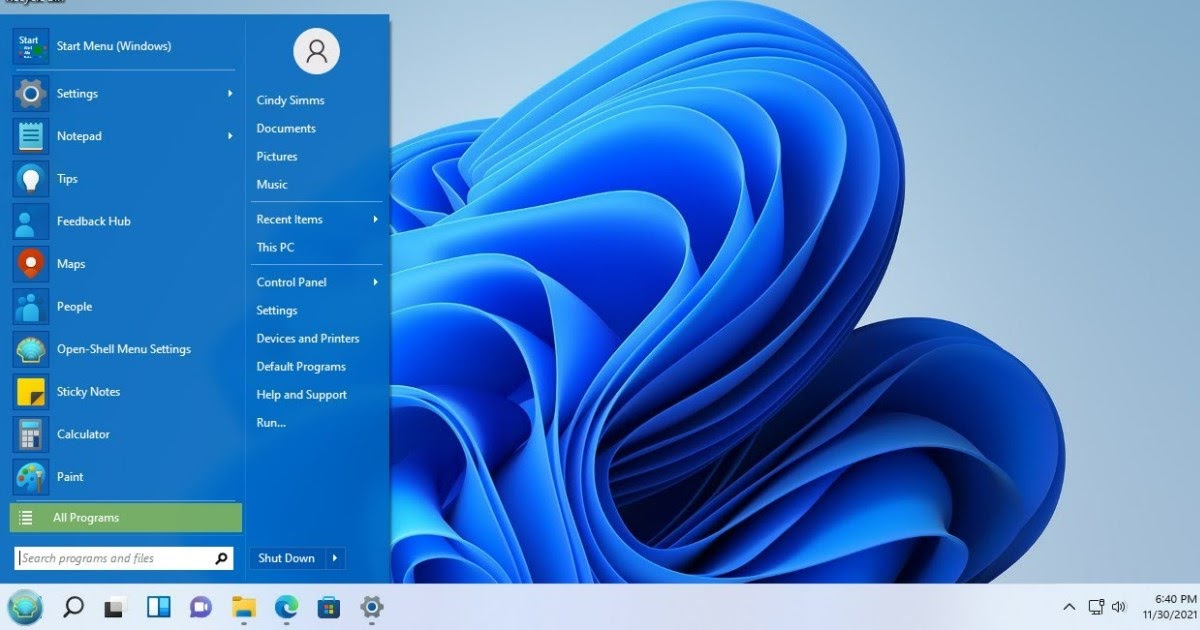The width and height of the screenshot is (1200, 630).
Task: Click the user account avatar picture
Action: click(x=316, y=51)
